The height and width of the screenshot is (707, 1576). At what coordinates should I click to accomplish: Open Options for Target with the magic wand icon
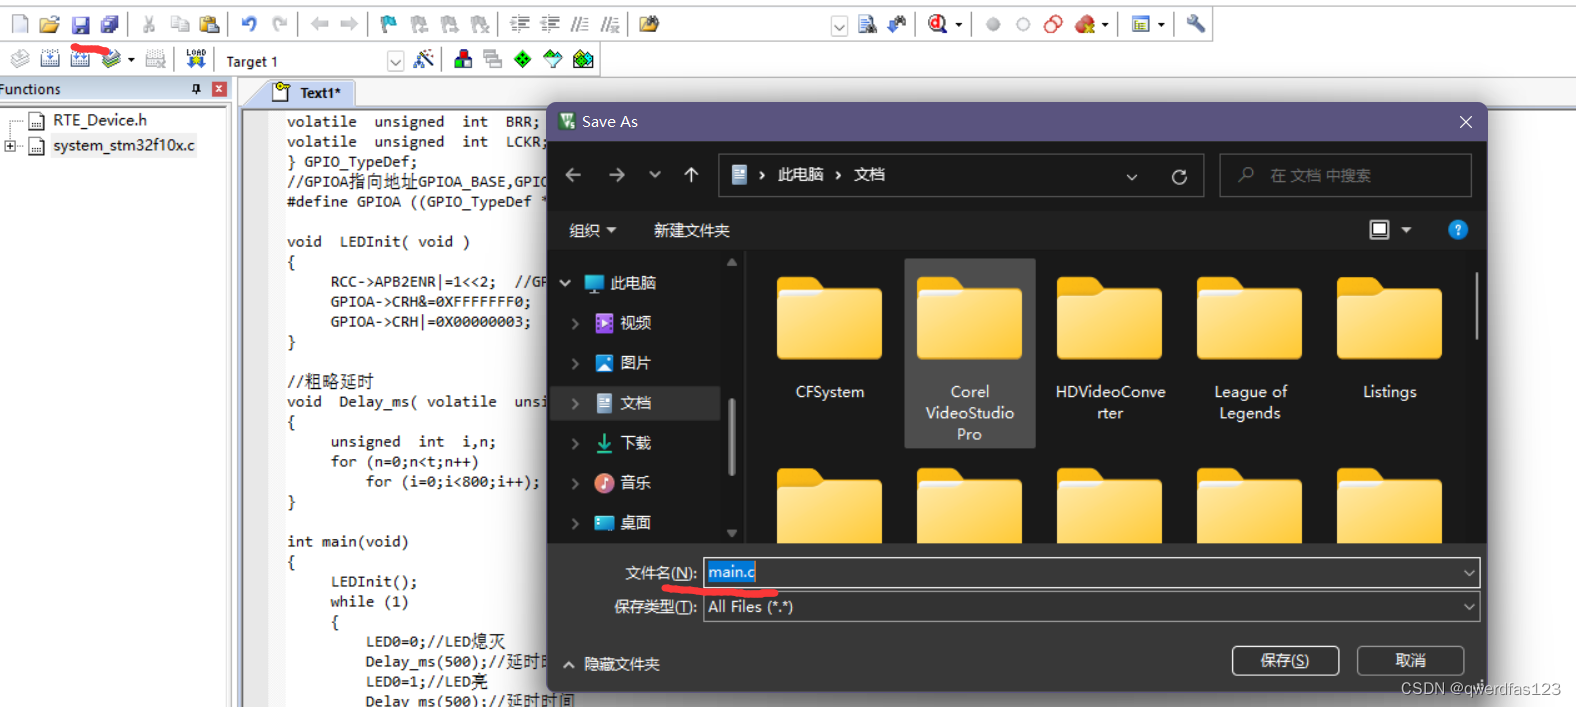tap(424, 60)
